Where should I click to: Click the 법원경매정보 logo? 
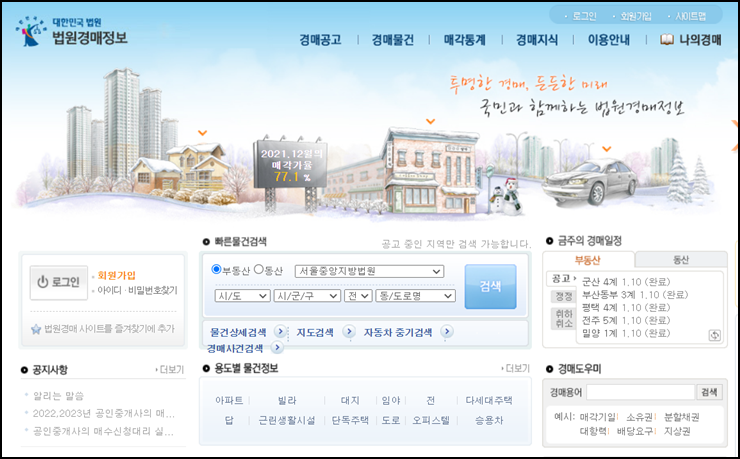point(71,32)
